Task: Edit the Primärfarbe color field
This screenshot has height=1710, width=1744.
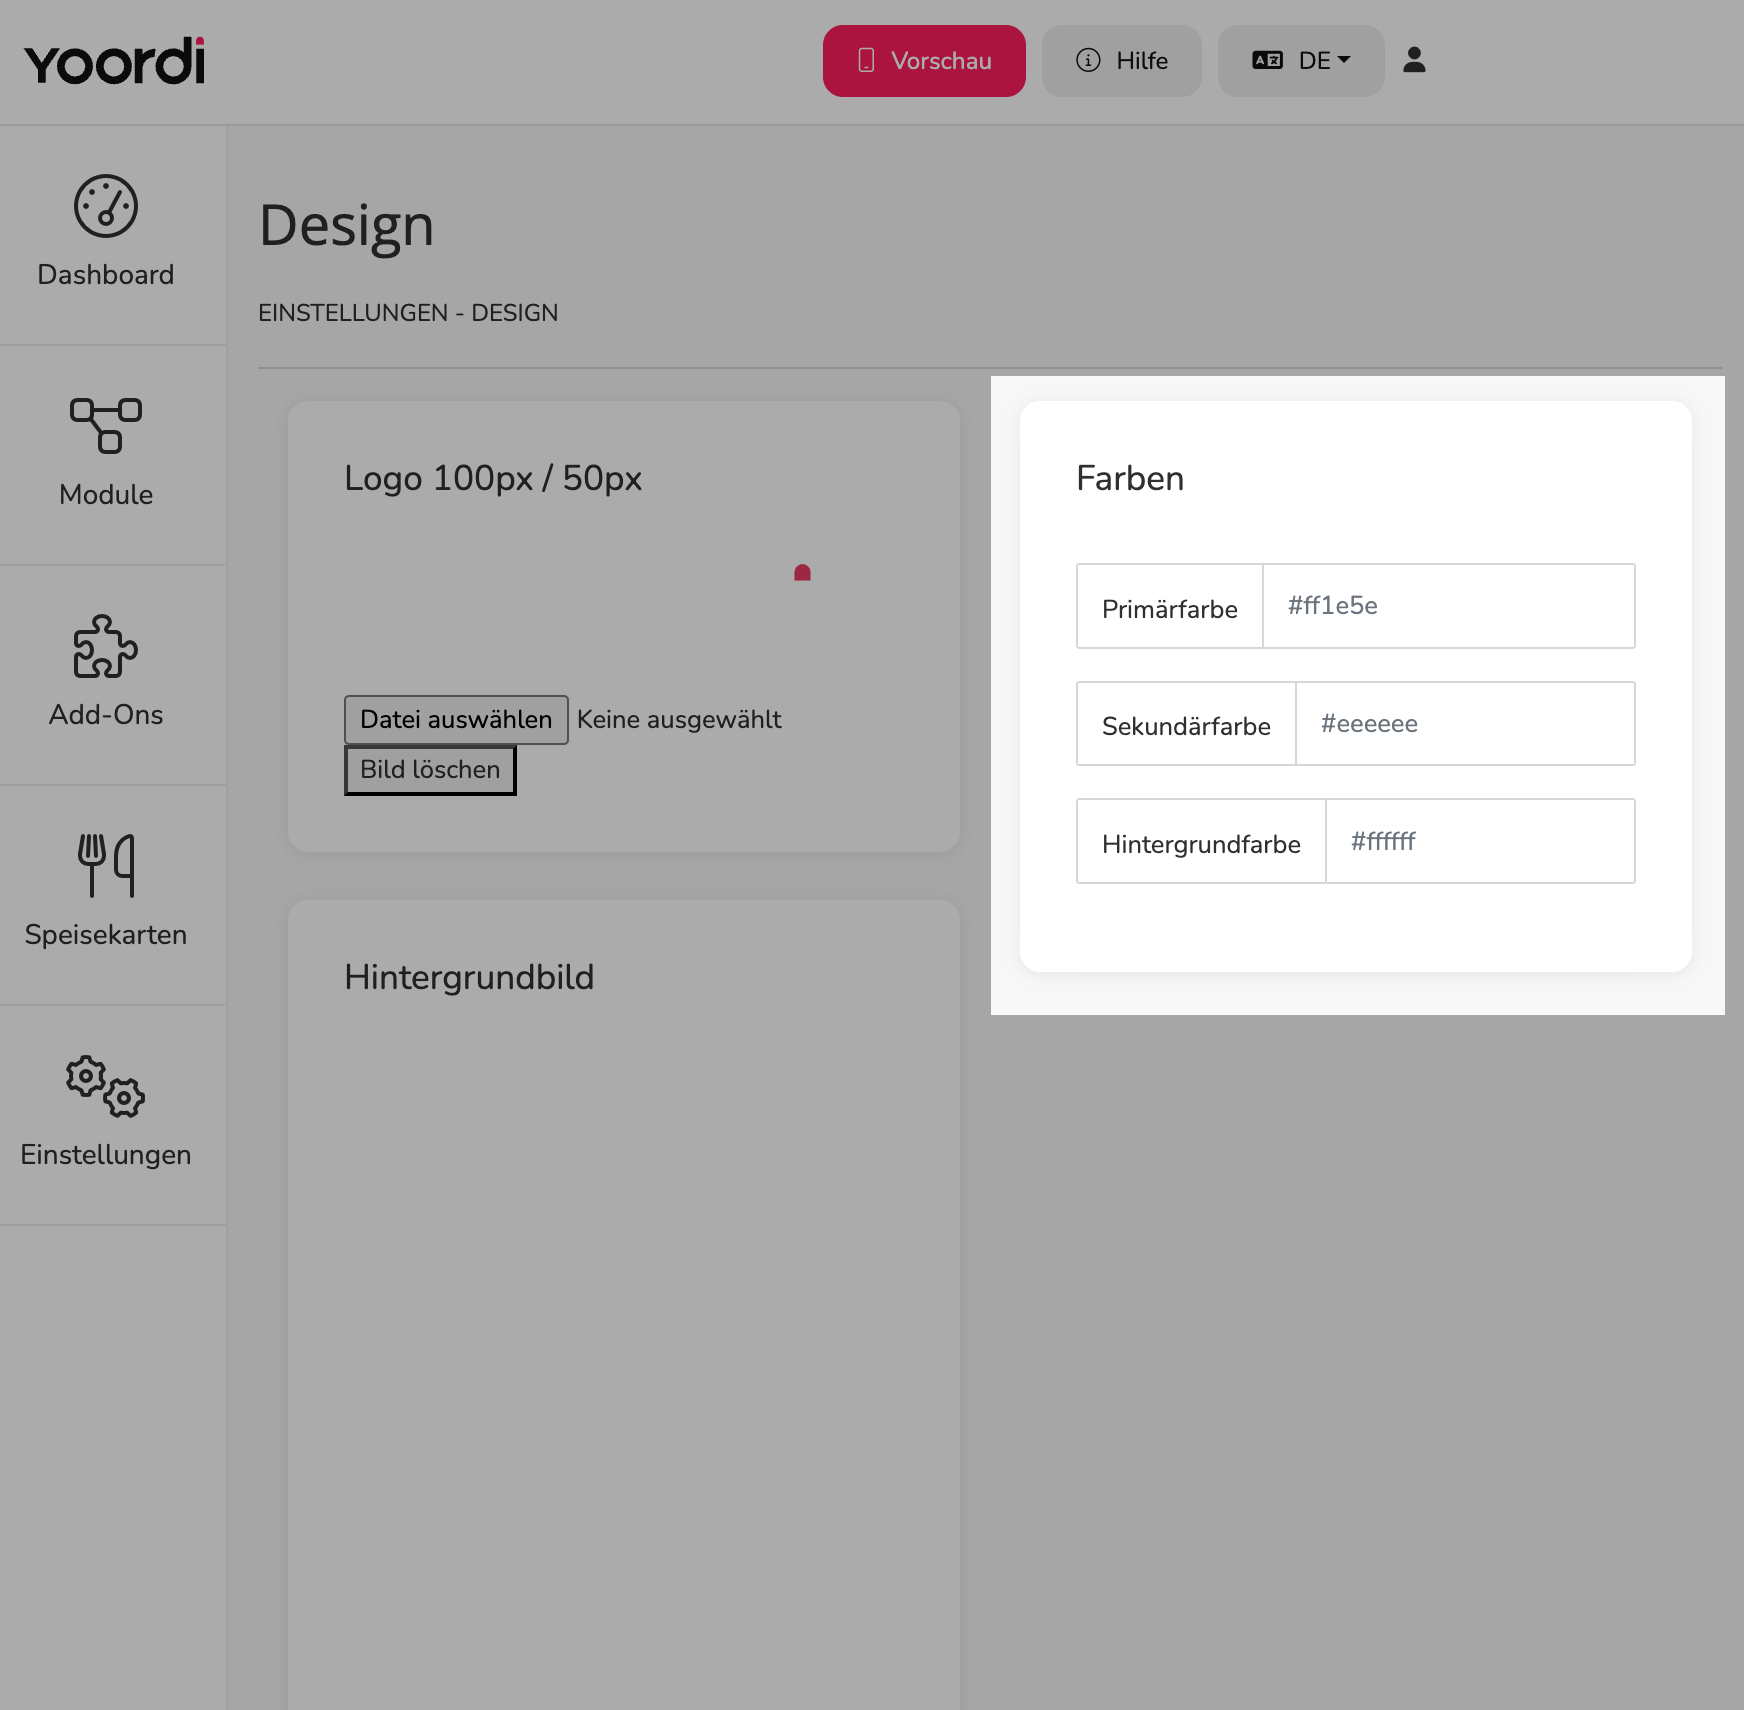Action: pyautogui.click(x=1449, y=606)
